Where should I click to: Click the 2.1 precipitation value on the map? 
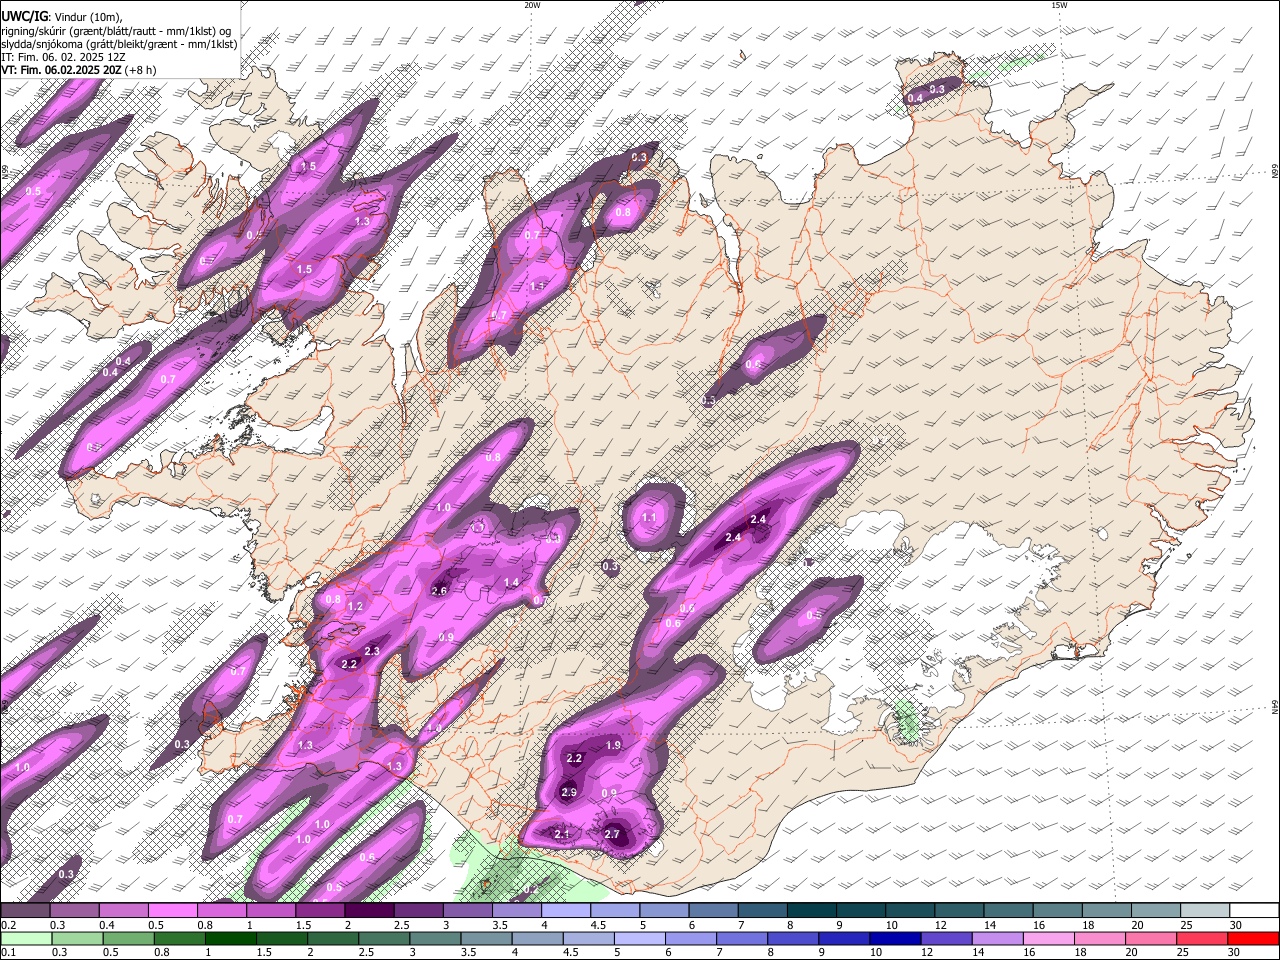coord(562,834)
